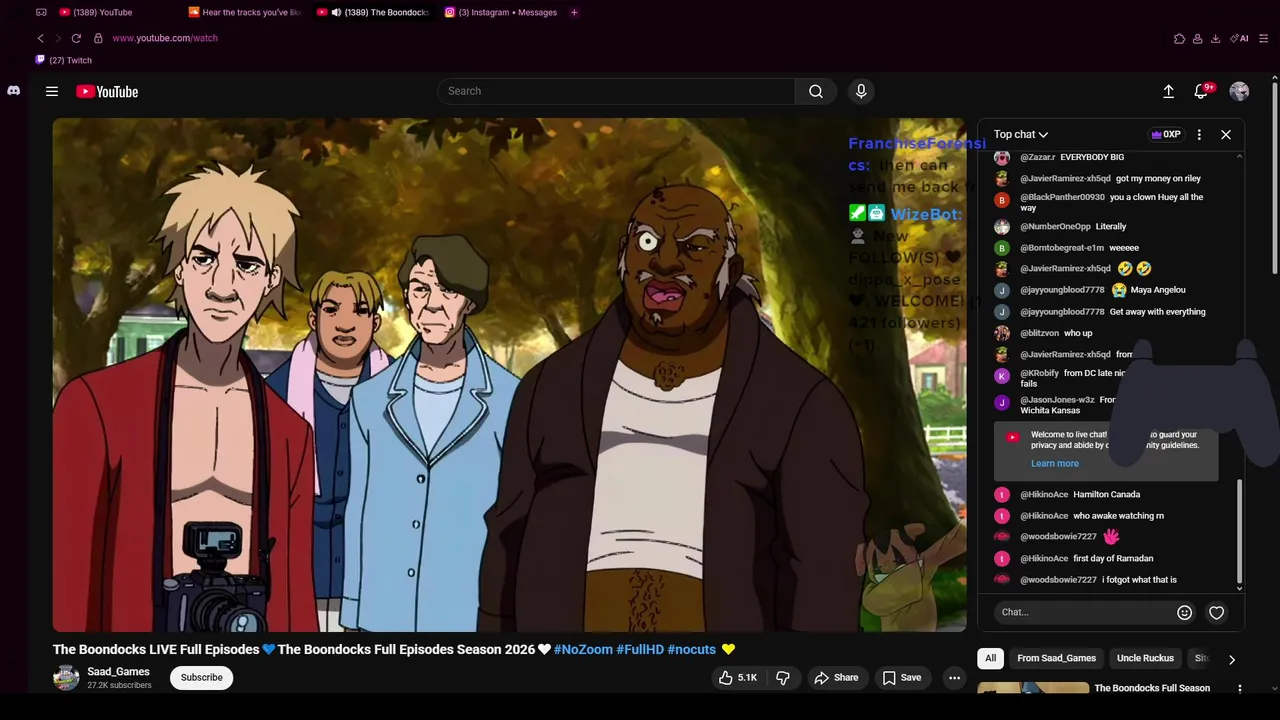Open the 0XP channel points badge

pos(1166,134)
